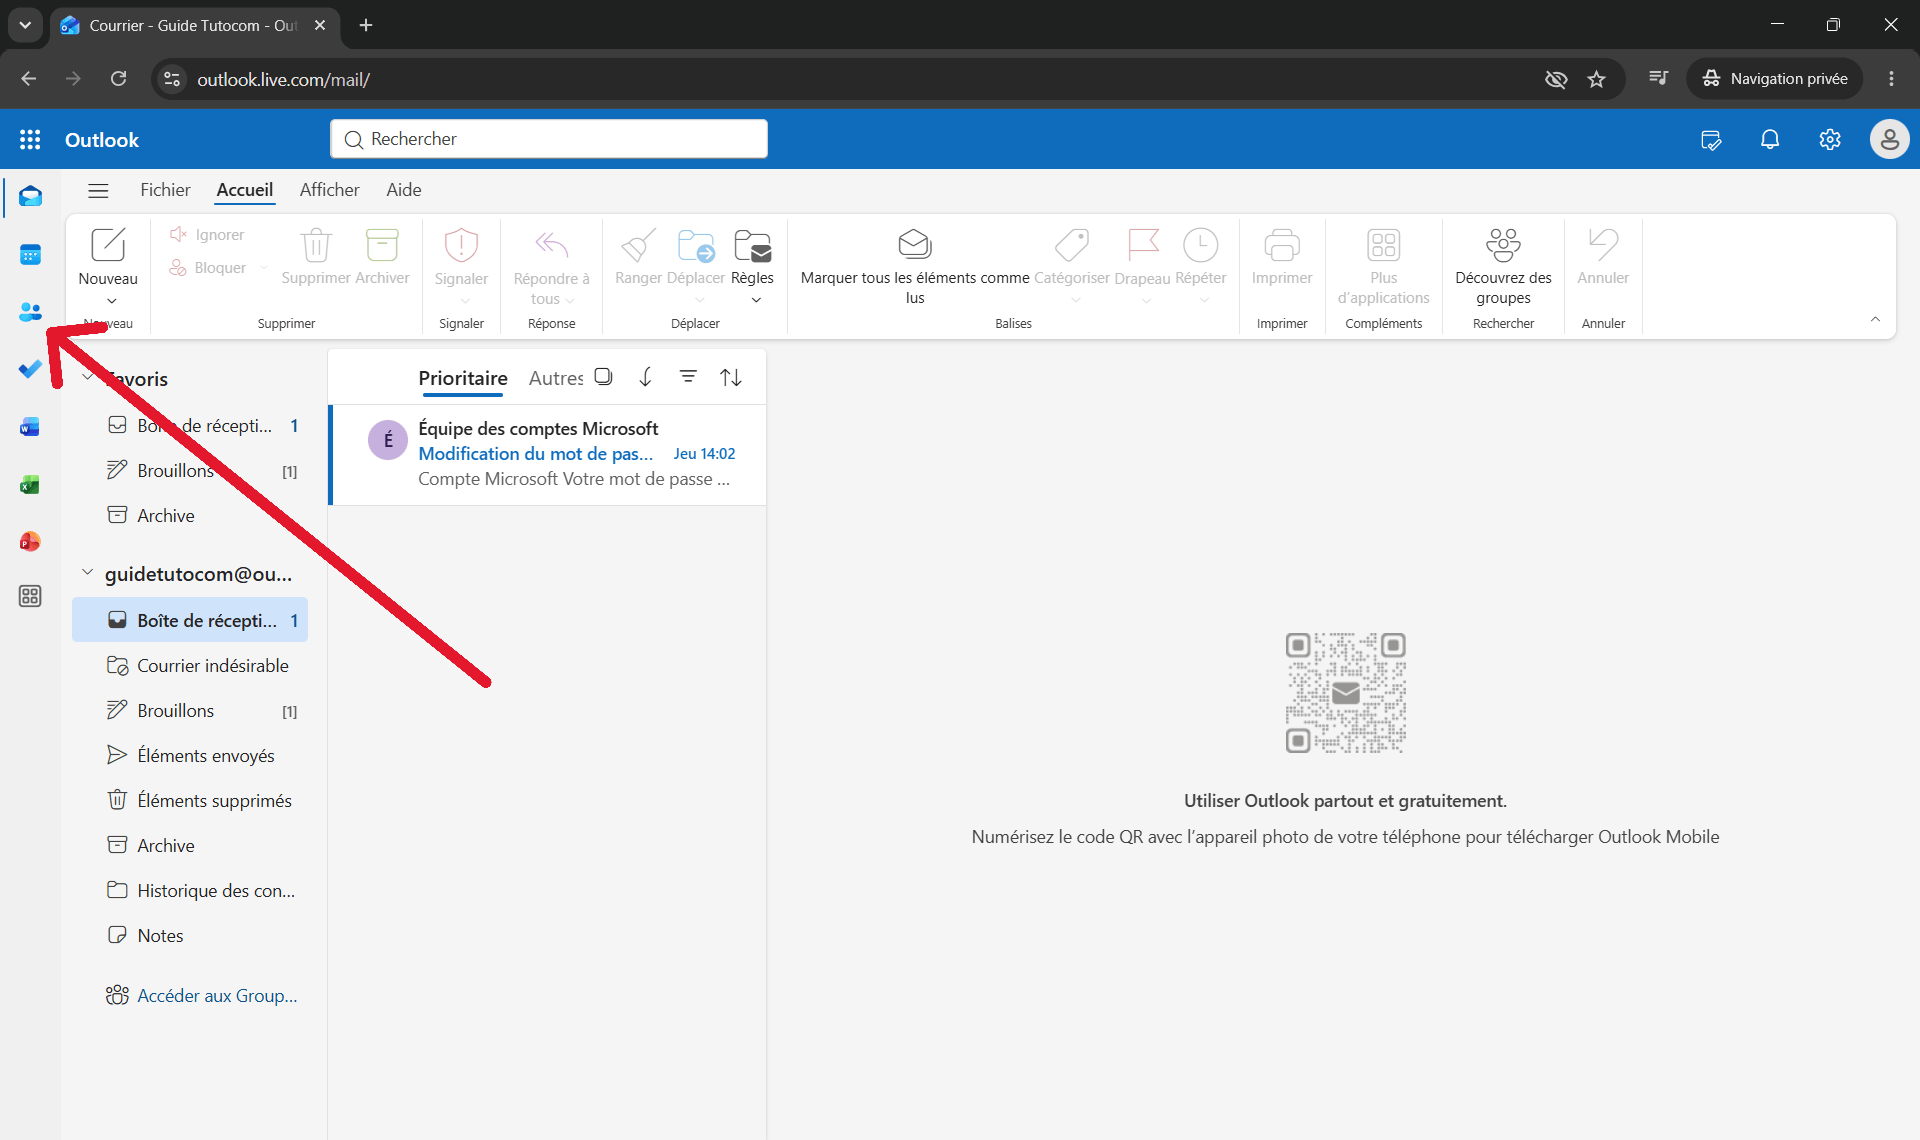Open Plus d'applications add-ins icon
Screen dimensions: 1920x1140
tap(1384, 244)
